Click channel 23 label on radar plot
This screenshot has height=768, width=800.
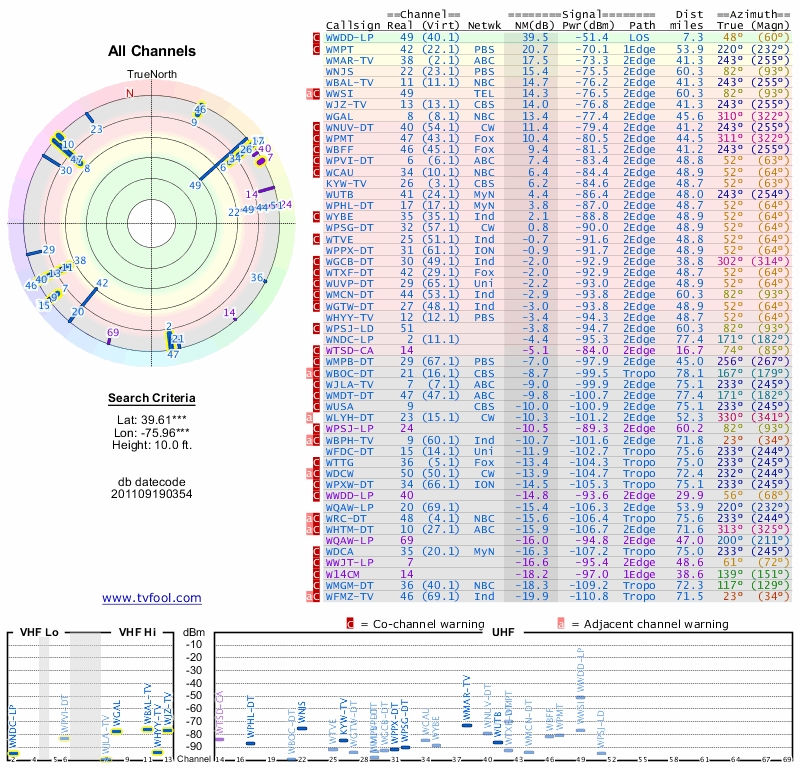coord(96,129)
